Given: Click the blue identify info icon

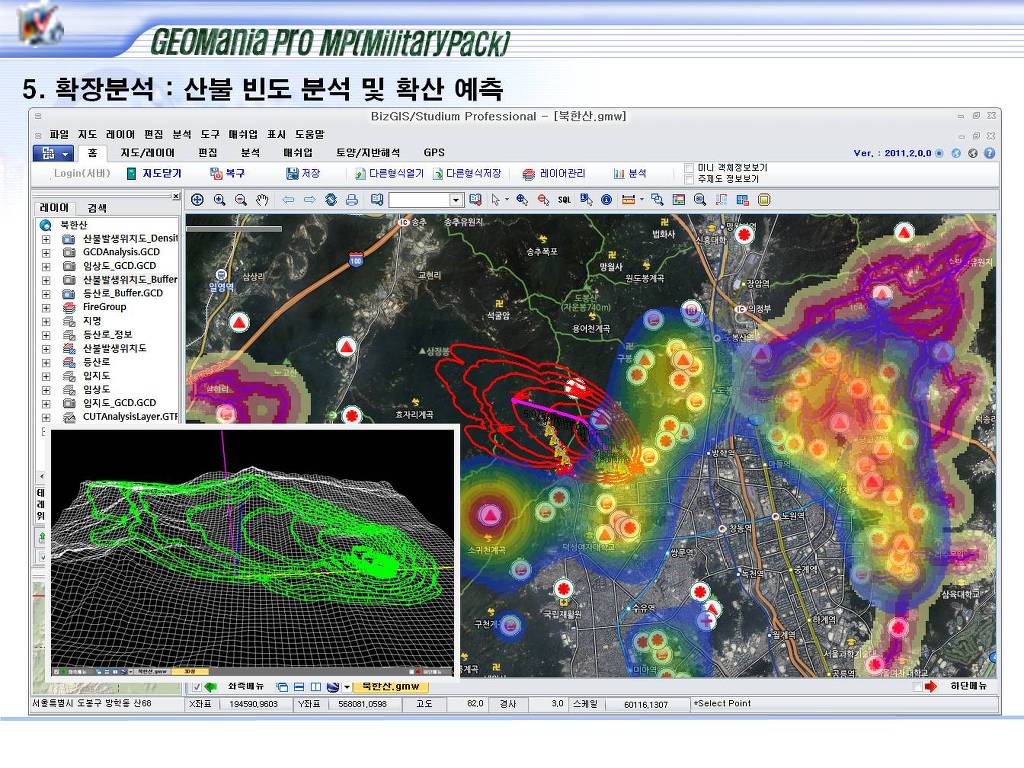Looking at the screenshot, I should [606, 200].
